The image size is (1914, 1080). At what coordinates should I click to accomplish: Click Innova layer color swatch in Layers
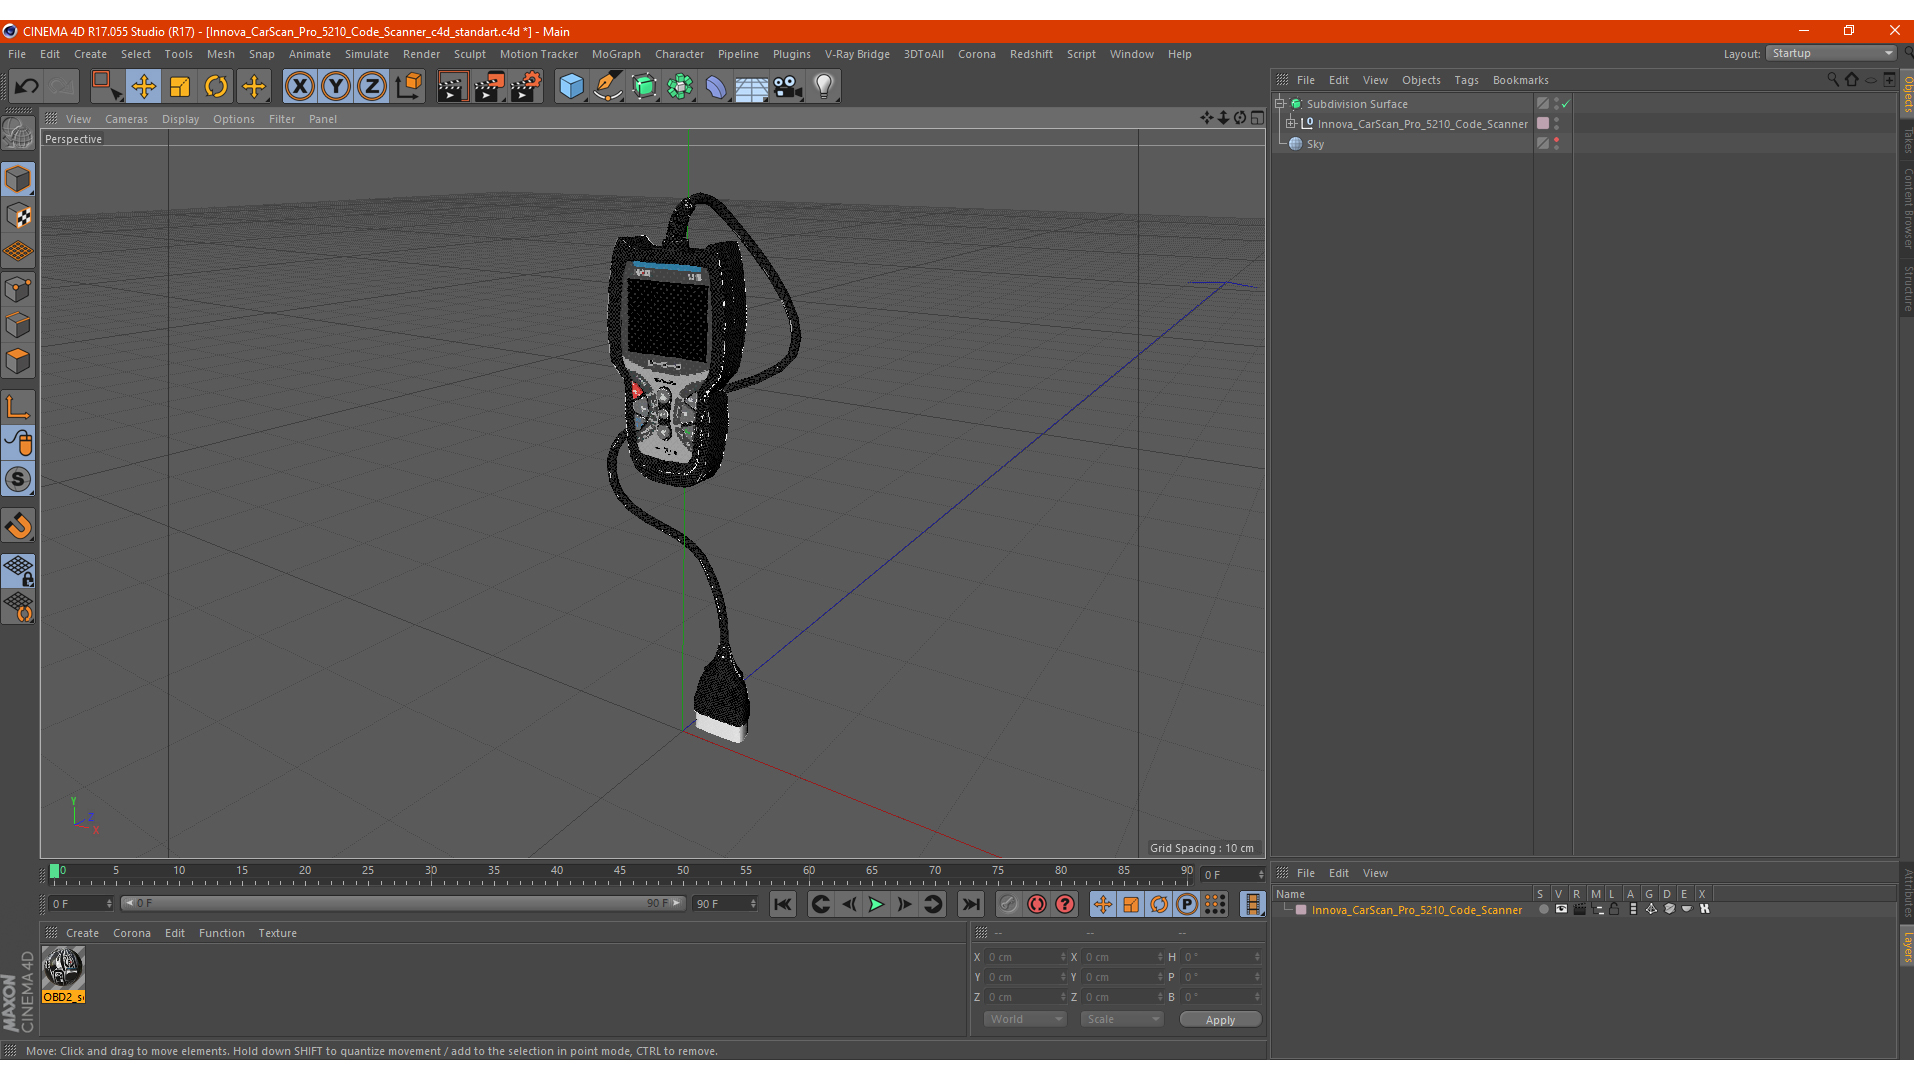(1301, 910)
